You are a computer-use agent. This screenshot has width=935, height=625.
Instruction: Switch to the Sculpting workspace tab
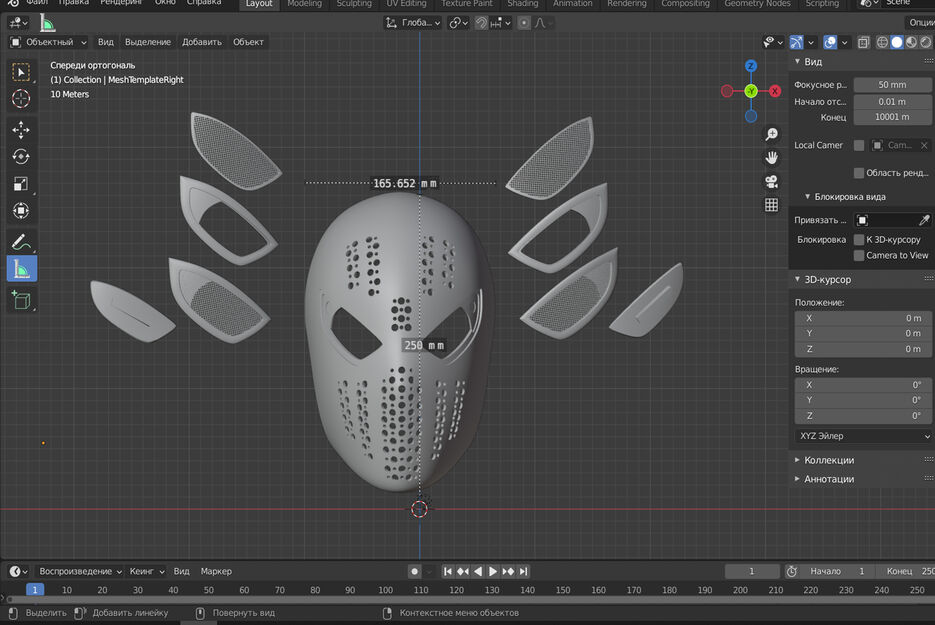pos(354,4)
